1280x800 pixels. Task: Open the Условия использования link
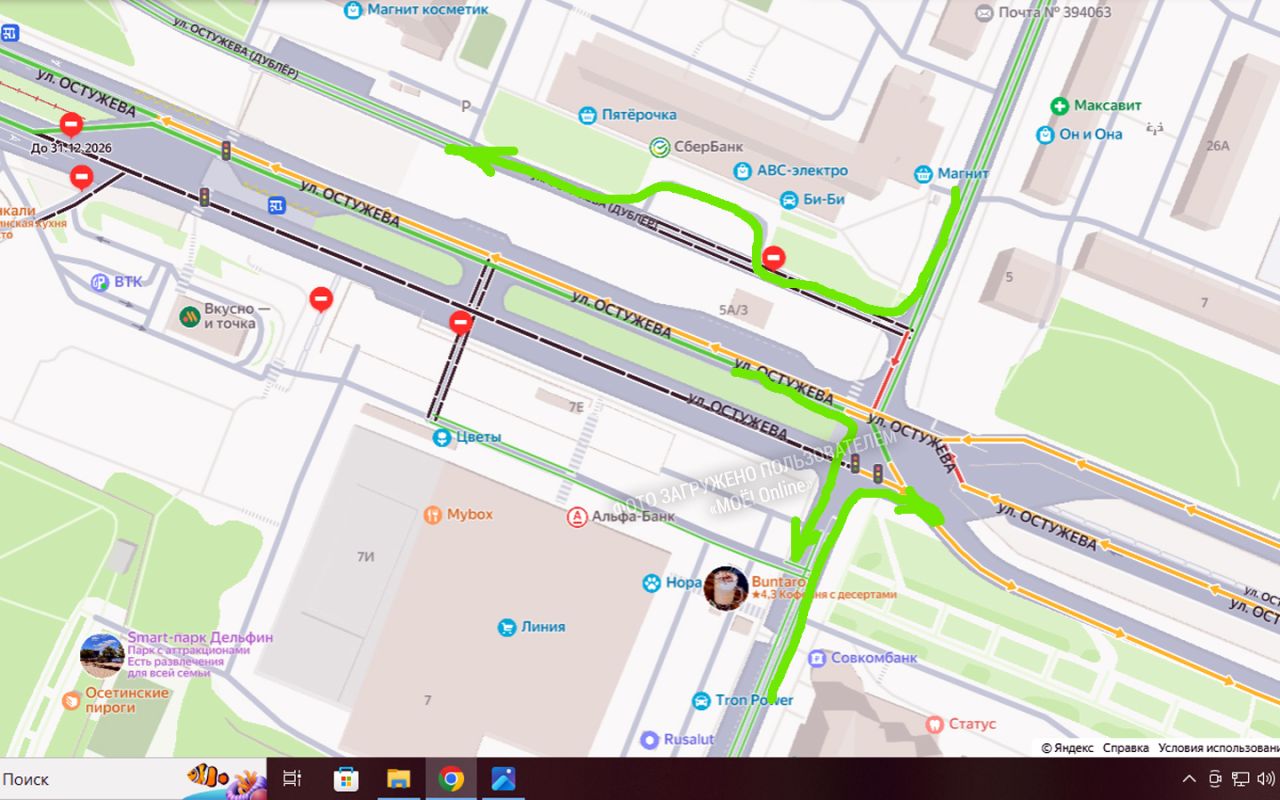(1219, 748)
